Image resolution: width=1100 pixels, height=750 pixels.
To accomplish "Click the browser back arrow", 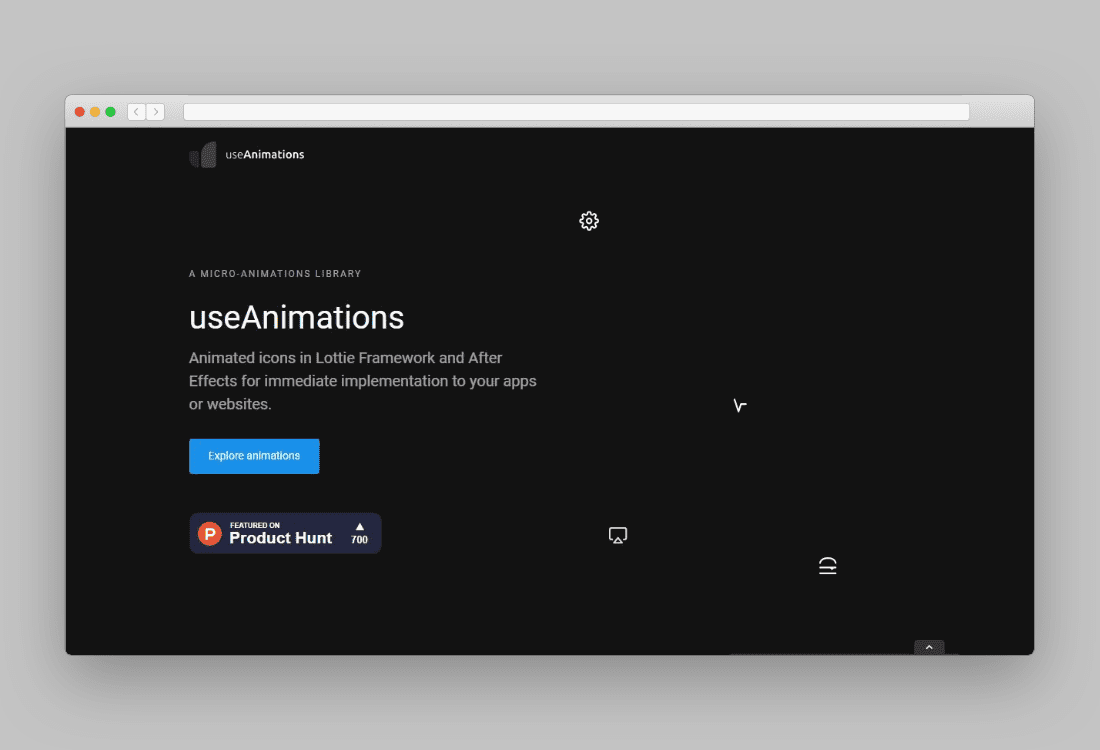I will click(x=136, y=111).
